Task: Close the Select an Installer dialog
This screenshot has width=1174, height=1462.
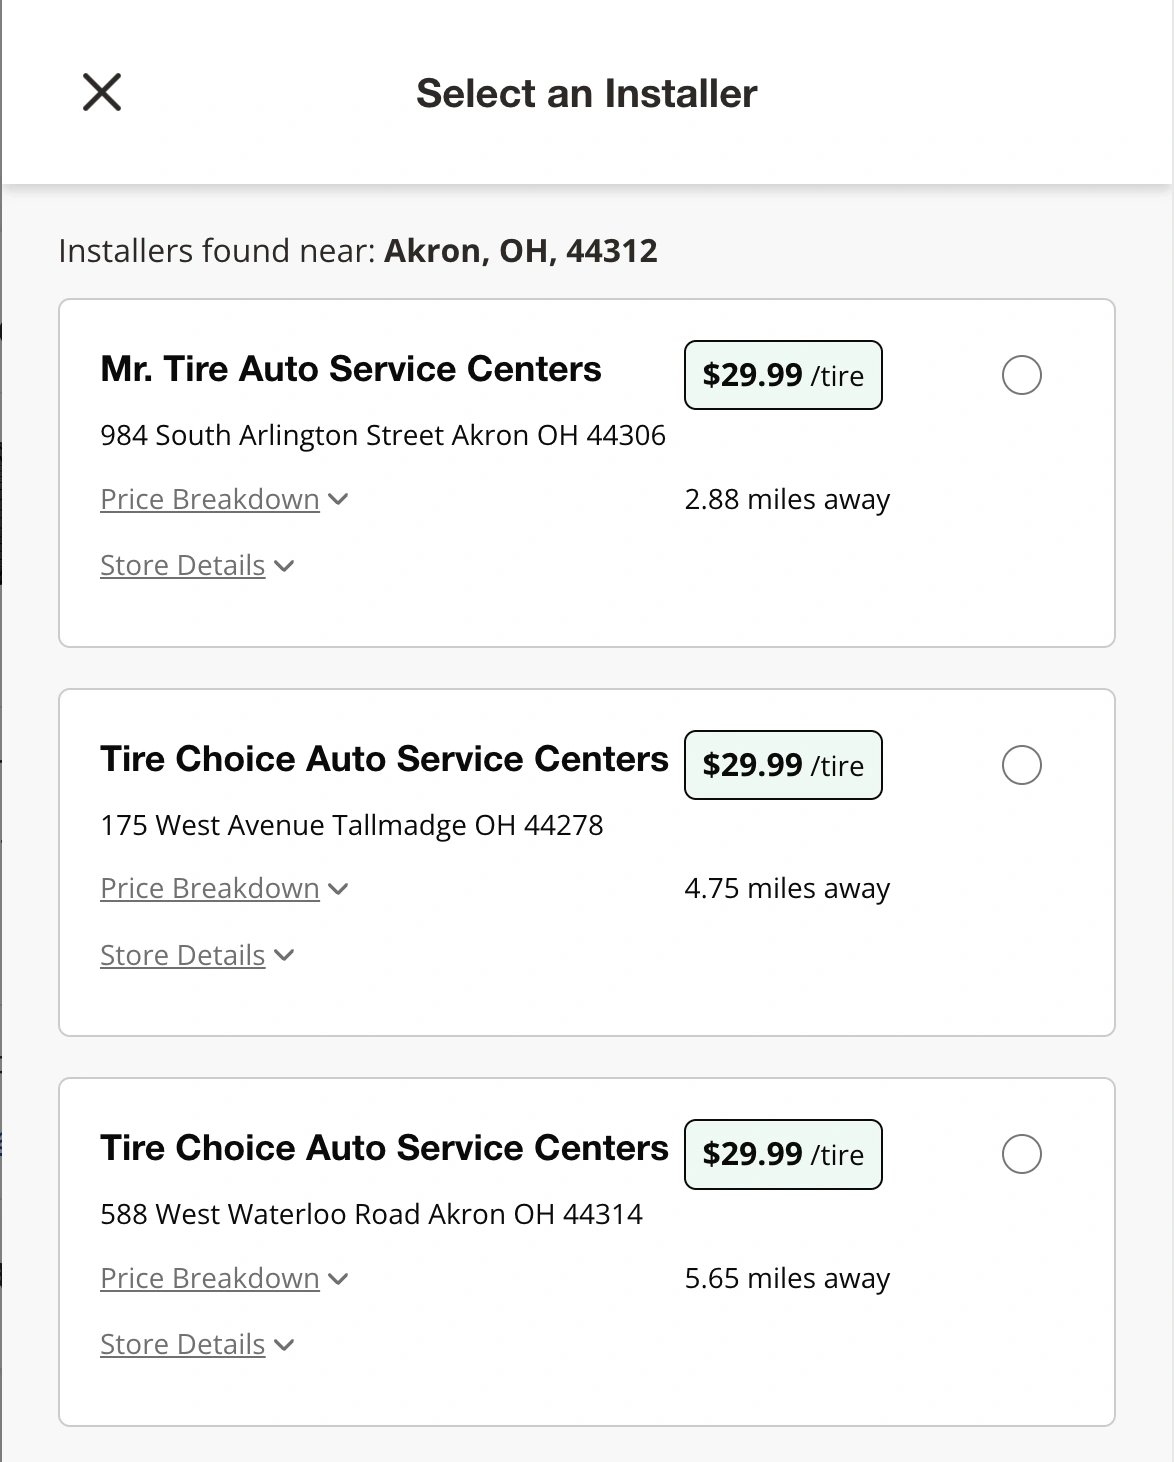Action: [101, 92]
